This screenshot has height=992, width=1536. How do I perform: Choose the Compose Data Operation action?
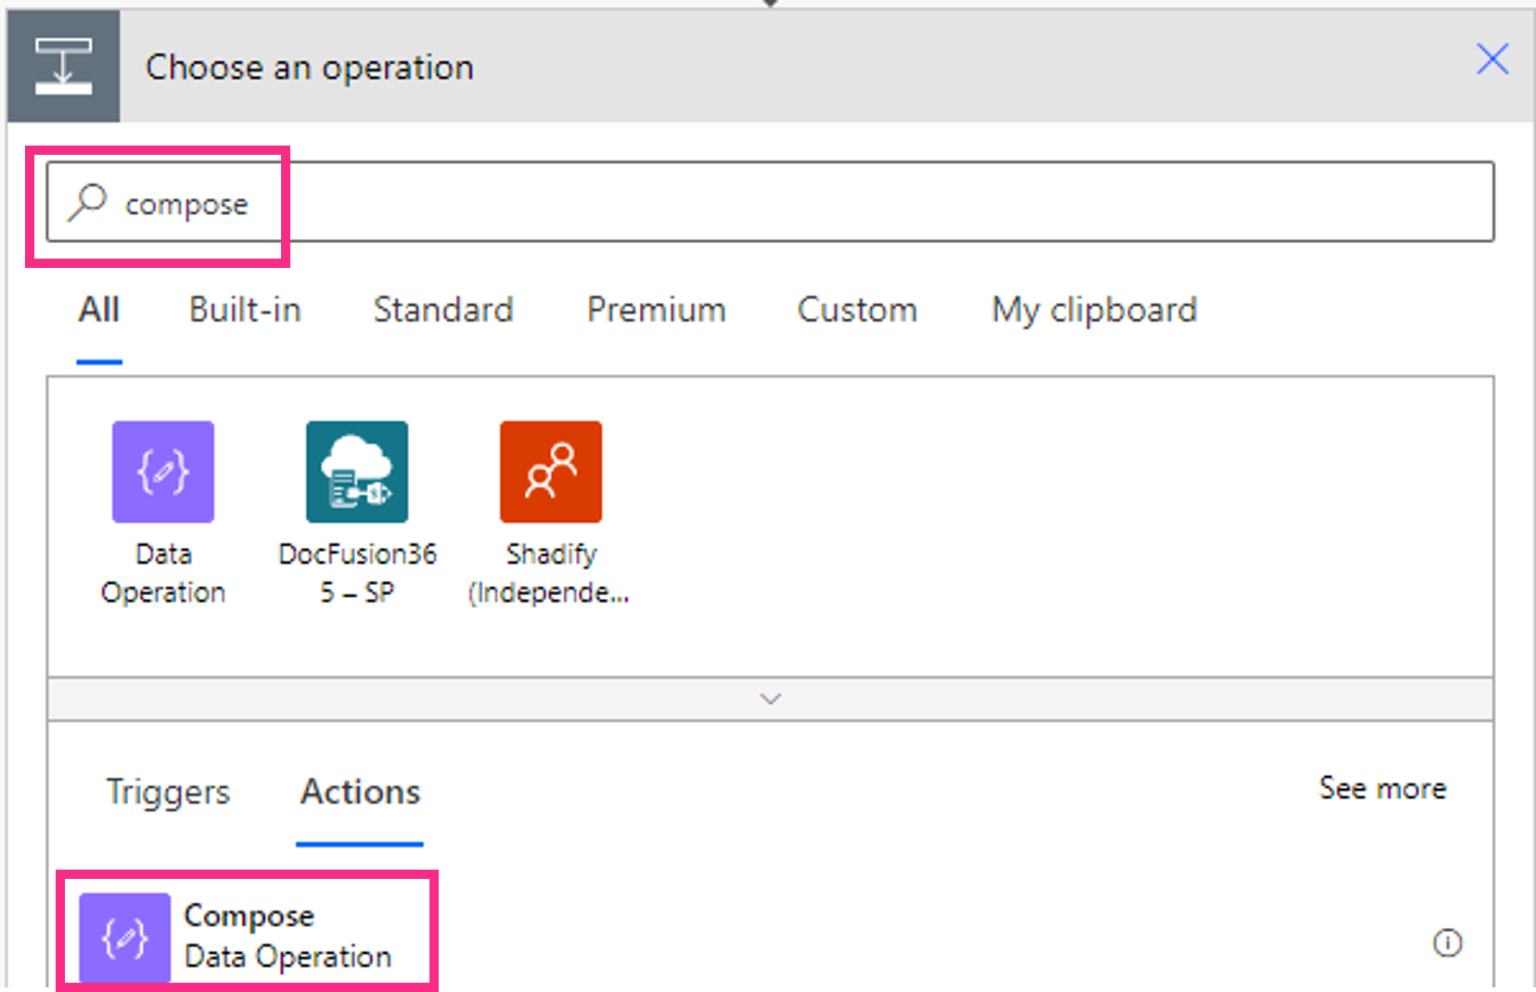[x=250, y=934]
